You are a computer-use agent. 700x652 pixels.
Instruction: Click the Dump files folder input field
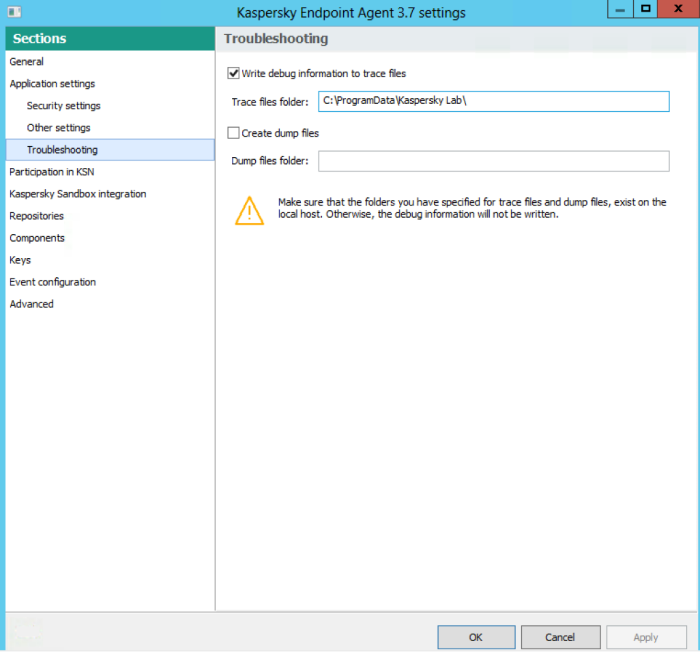tap(494, 161)
